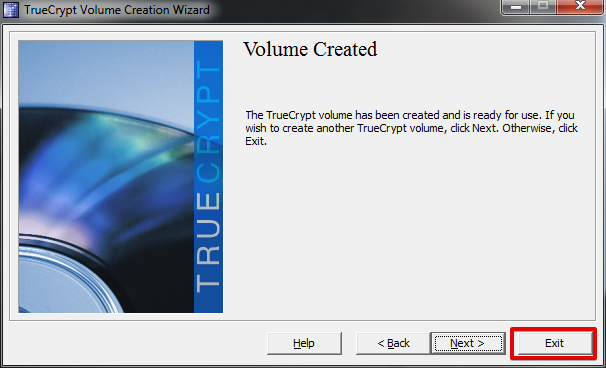606x368 pixels.
Task: Click the vertical TRUECRYPT logo strip
Action: (208, 177)
